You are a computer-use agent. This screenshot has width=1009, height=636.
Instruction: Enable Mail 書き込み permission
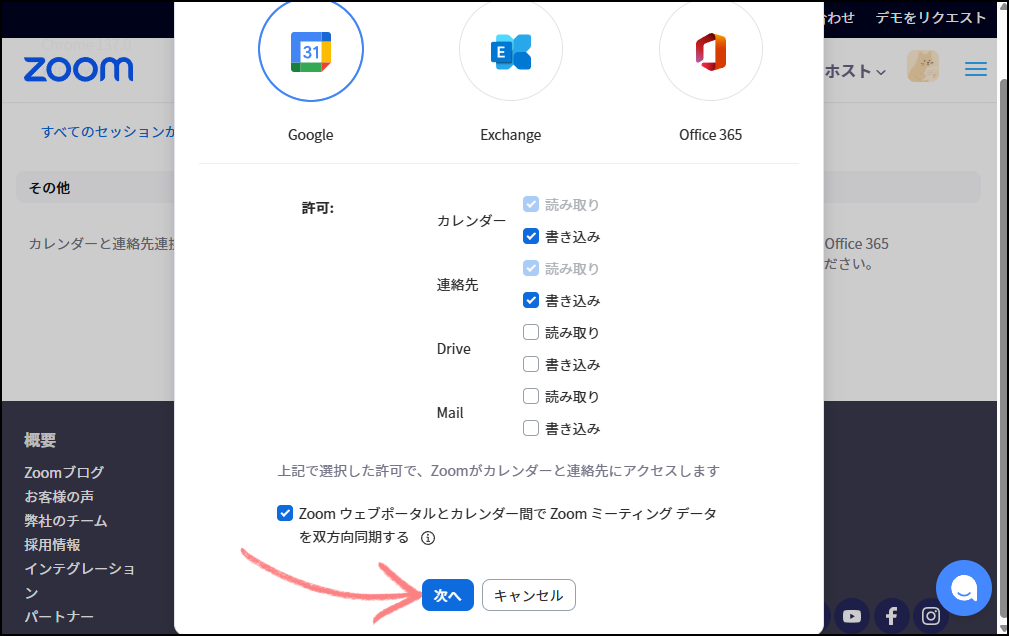(531, 428)
